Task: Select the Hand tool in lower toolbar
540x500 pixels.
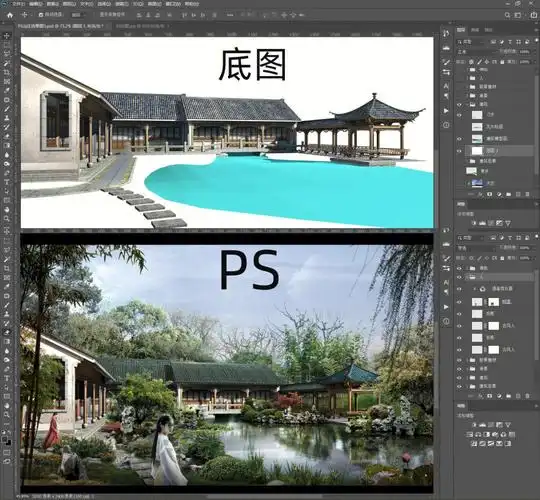Action: (x=7, y=405)
